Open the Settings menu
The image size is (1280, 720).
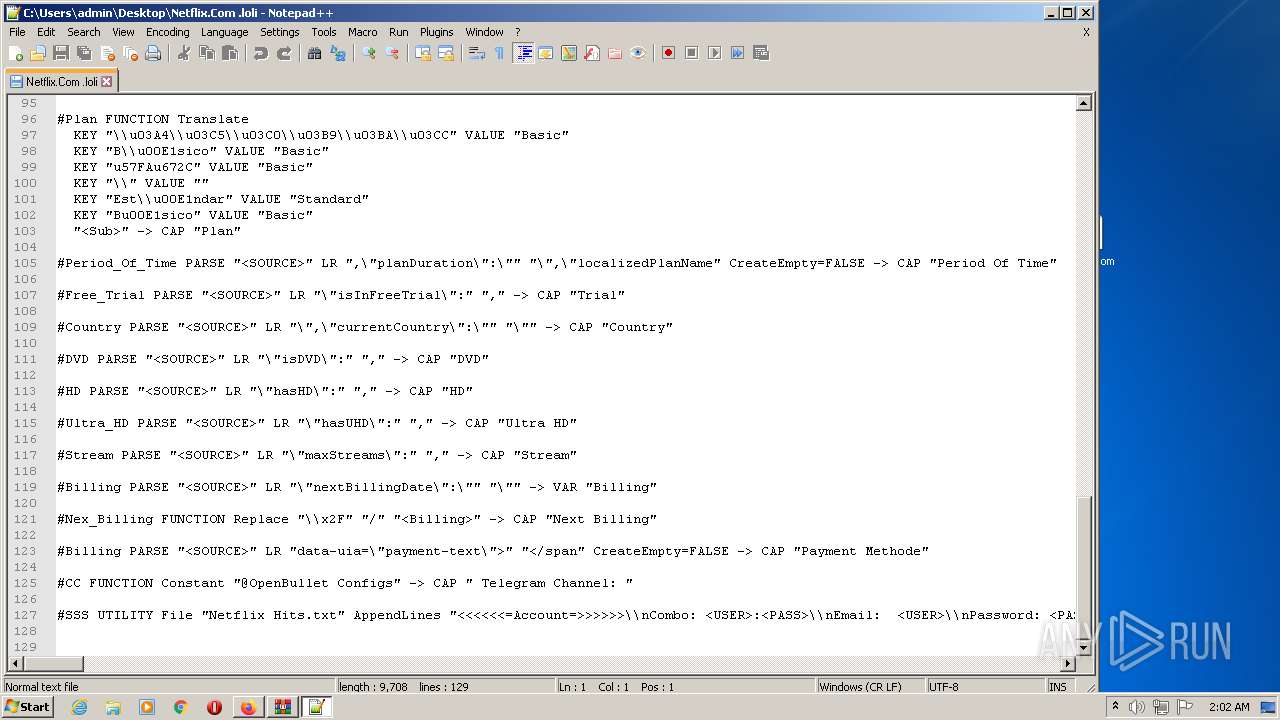coord(280,32)
